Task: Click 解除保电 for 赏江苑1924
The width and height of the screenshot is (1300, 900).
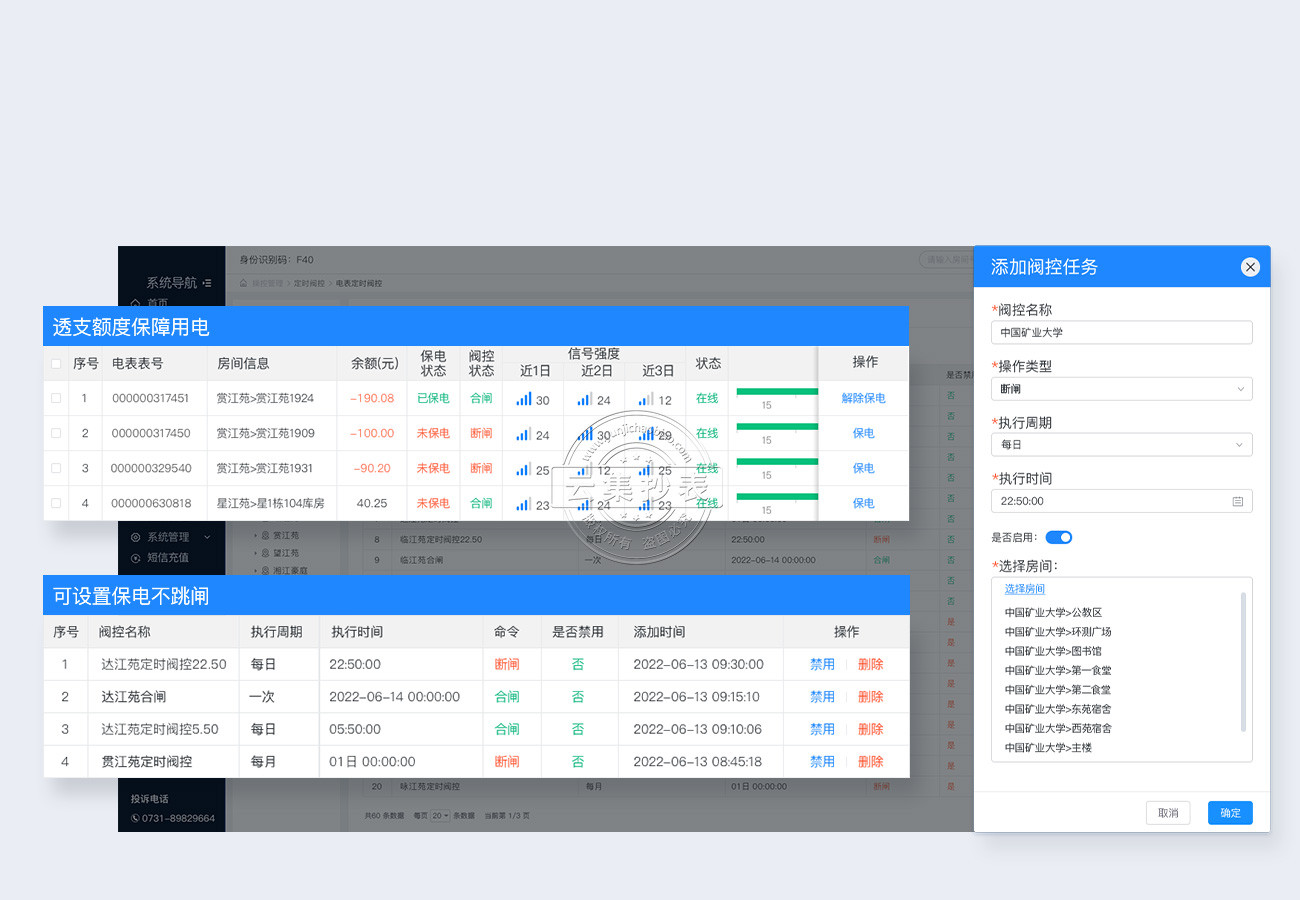Action: point(863,398)
